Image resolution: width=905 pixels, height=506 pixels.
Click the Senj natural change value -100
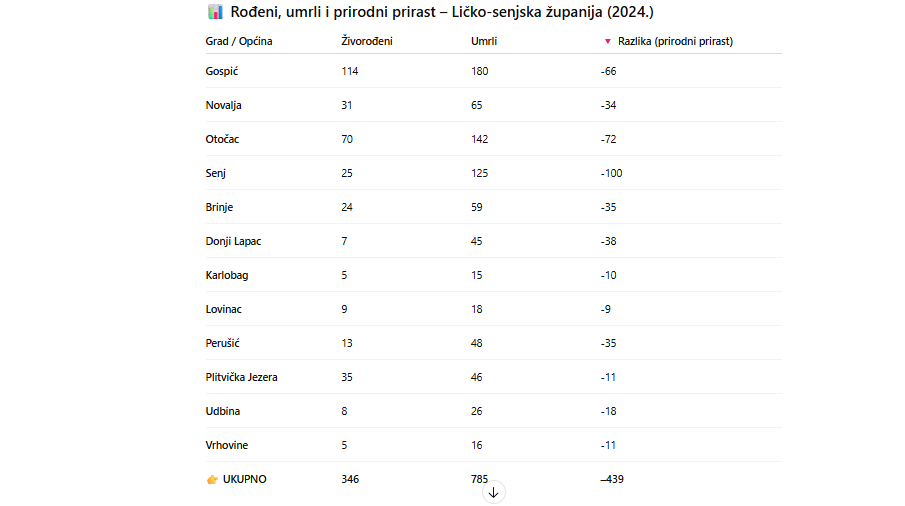pyautogui.click(x=611, y=173)
